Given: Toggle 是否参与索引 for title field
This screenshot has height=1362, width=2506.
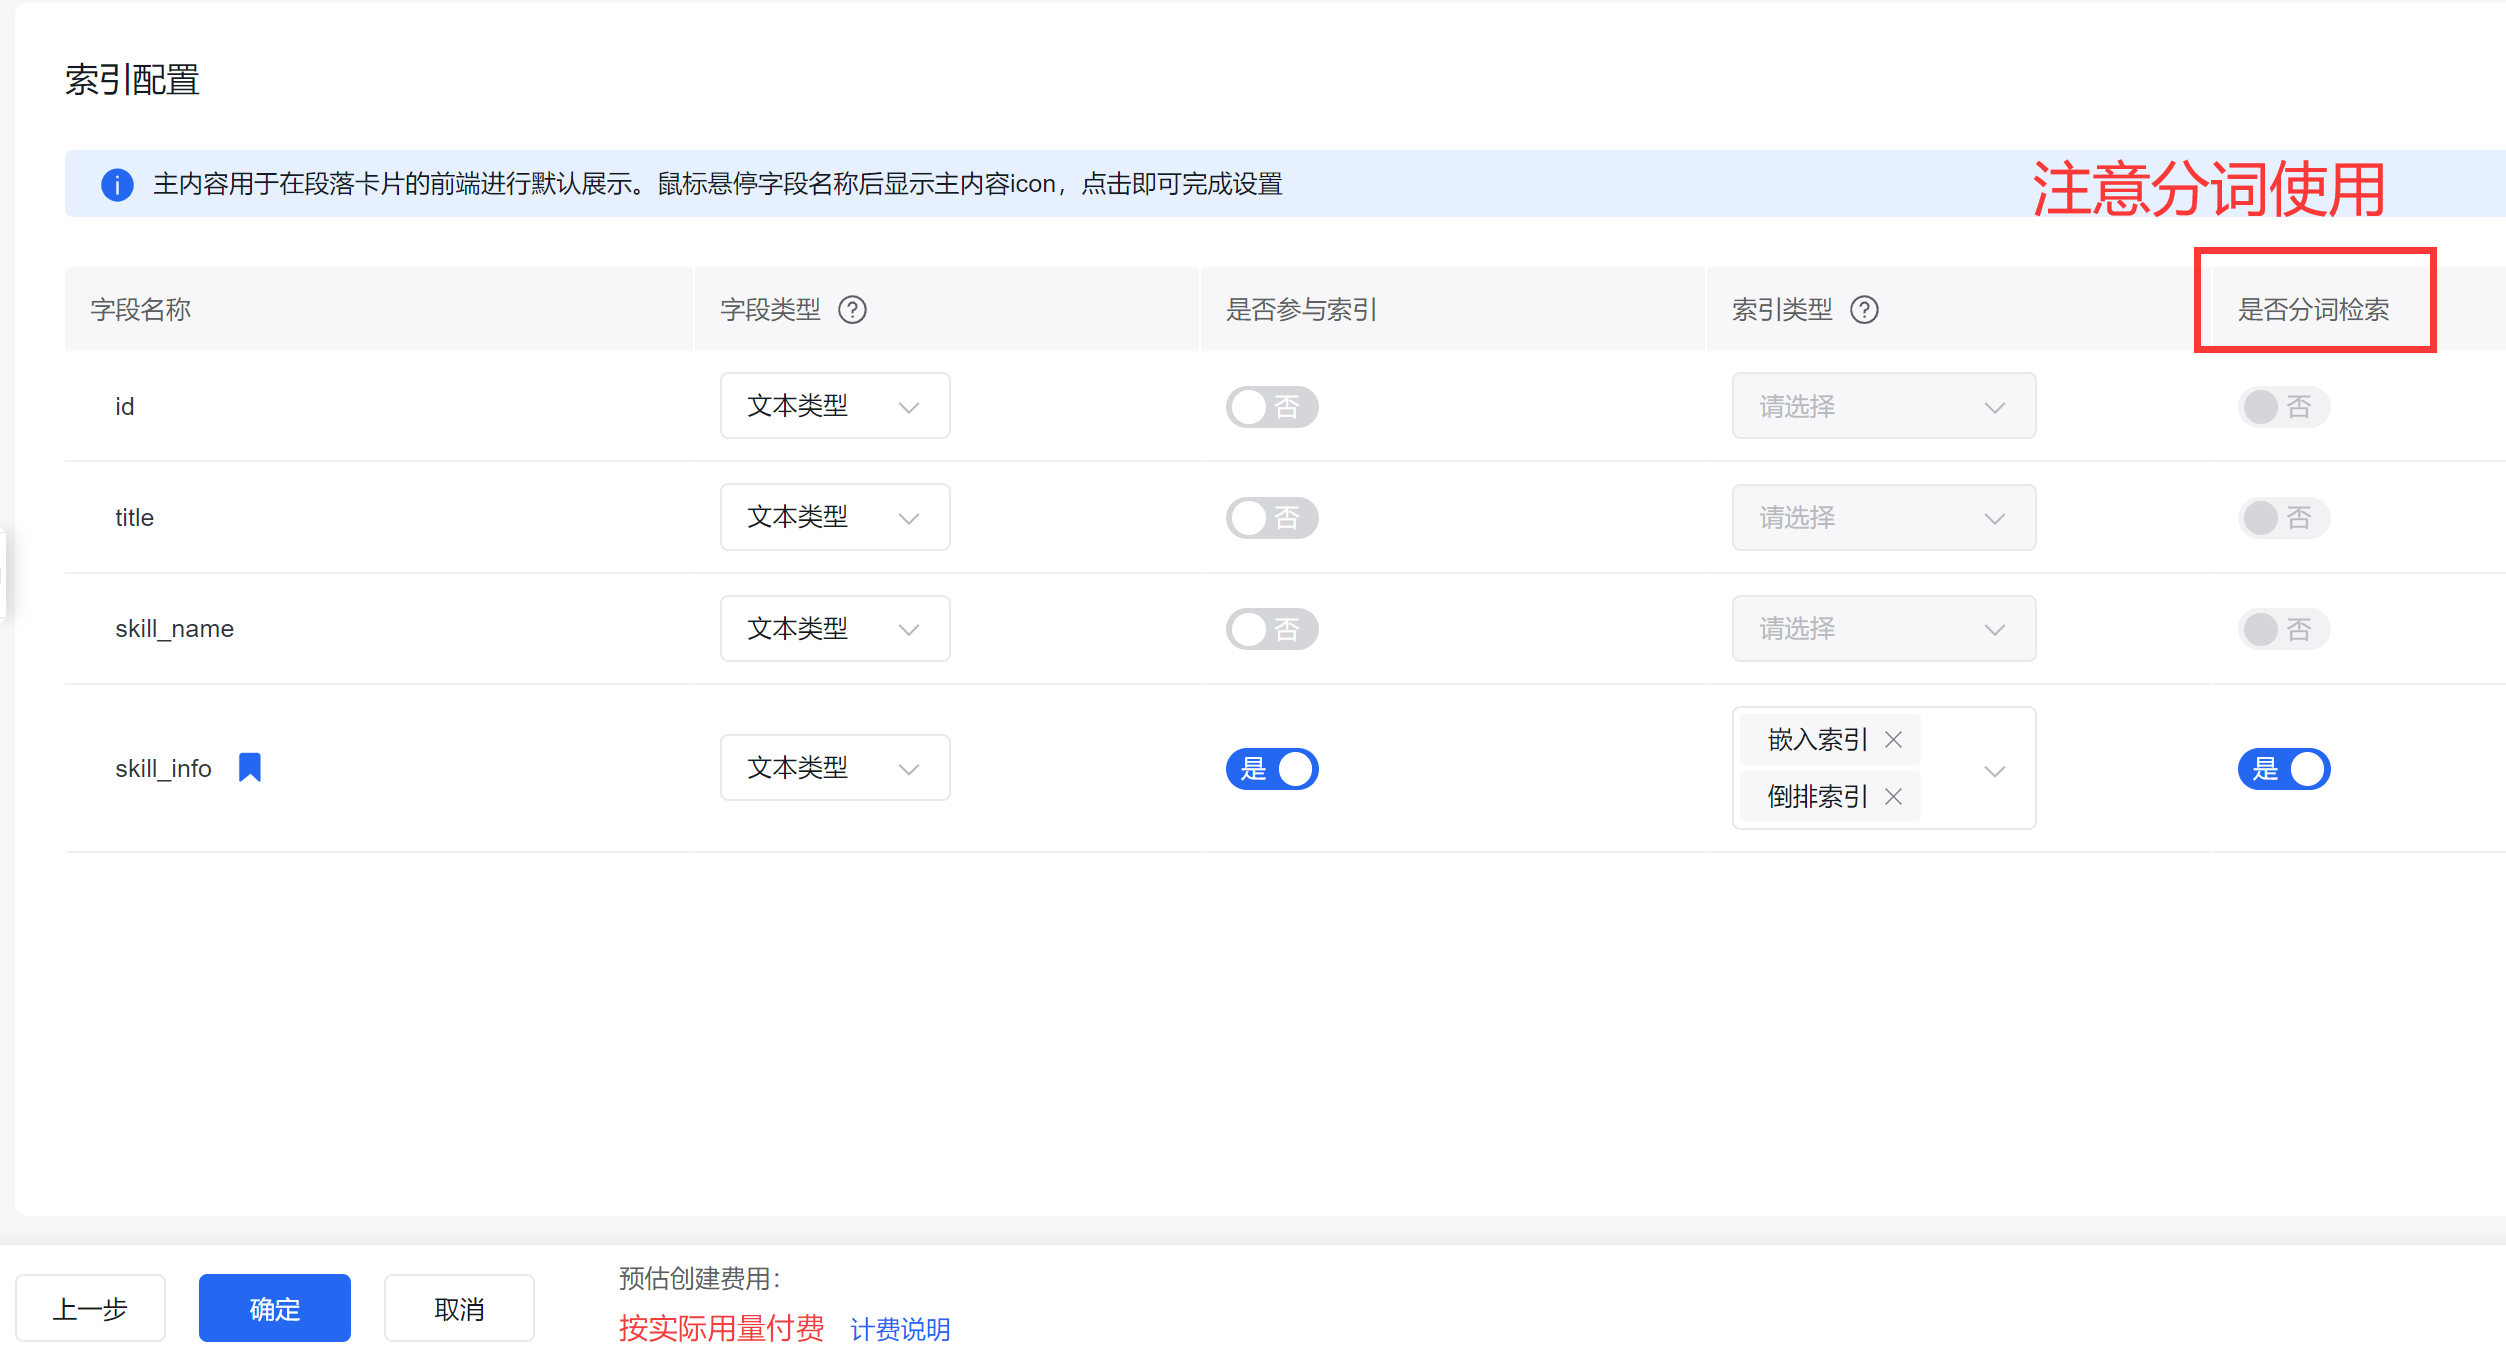Looking at the screenshot, I should (x=1272, y=518).
